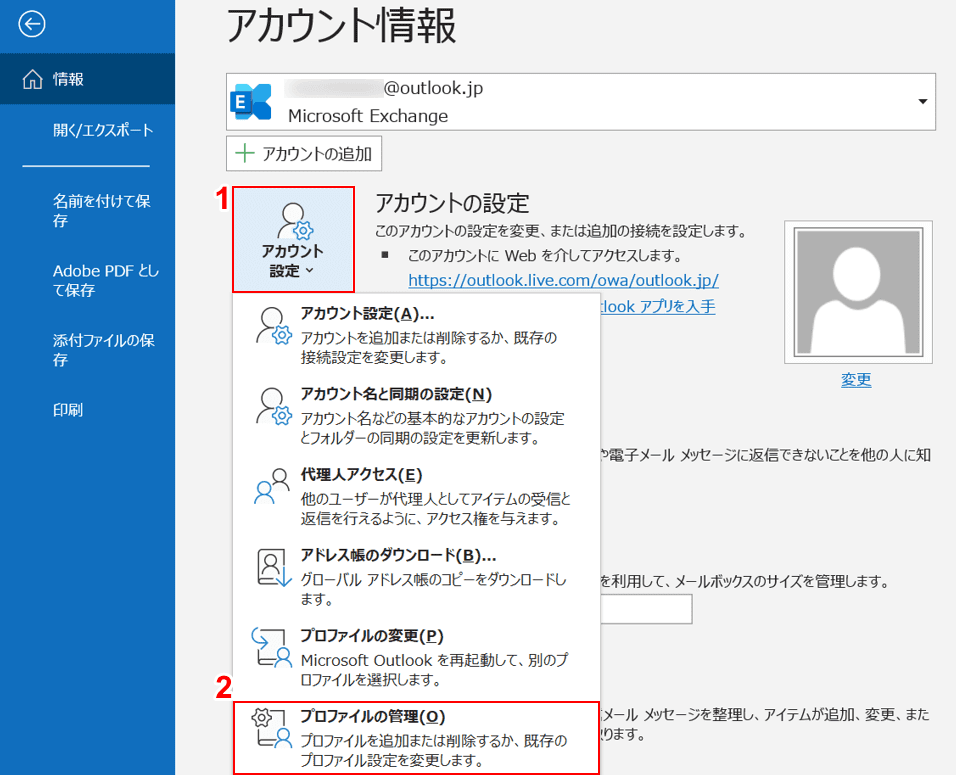Click the two-person 代理人アクセス icon
This screenshot has width=956, height=775.
click(271, 487)
